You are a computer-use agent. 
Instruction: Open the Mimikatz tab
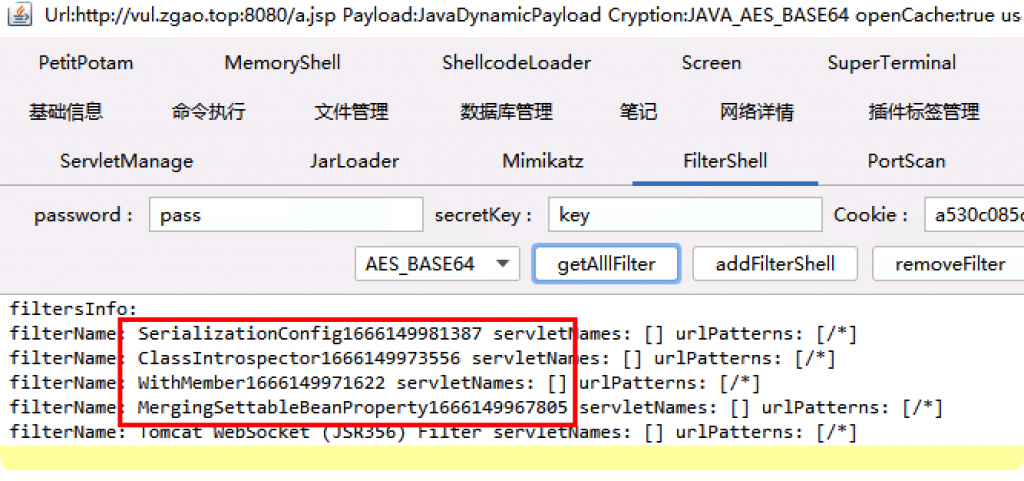pyautogui.click(x=542, y=161)
